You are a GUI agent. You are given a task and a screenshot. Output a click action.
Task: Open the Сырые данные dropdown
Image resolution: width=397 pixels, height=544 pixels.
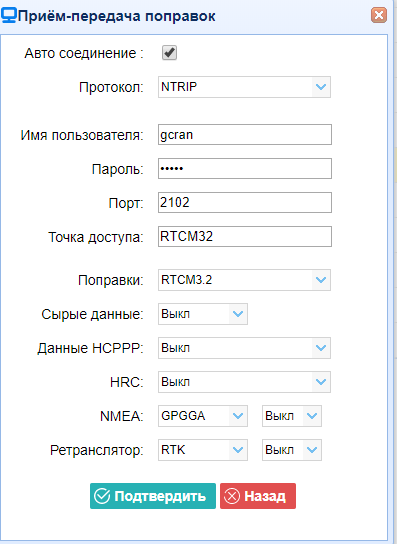click(203, 314)
